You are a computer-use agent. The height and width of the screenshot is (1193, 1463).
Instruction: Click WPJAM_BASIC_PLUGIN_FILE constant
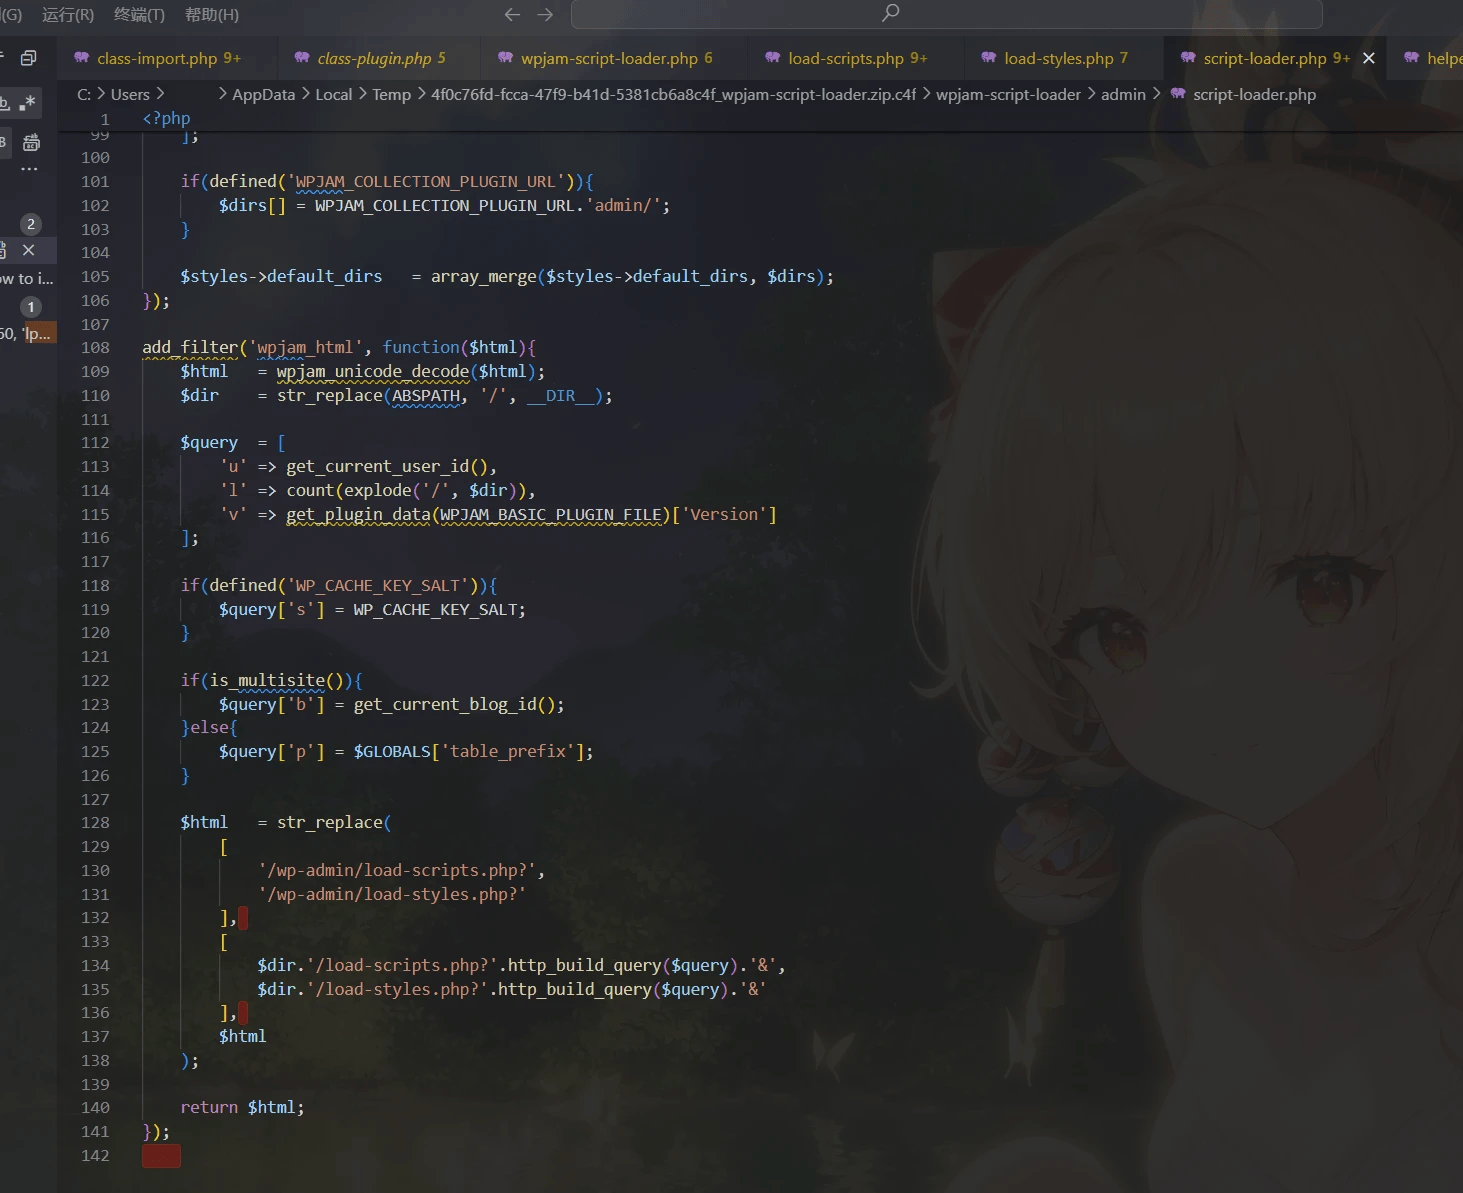point(551,515)
